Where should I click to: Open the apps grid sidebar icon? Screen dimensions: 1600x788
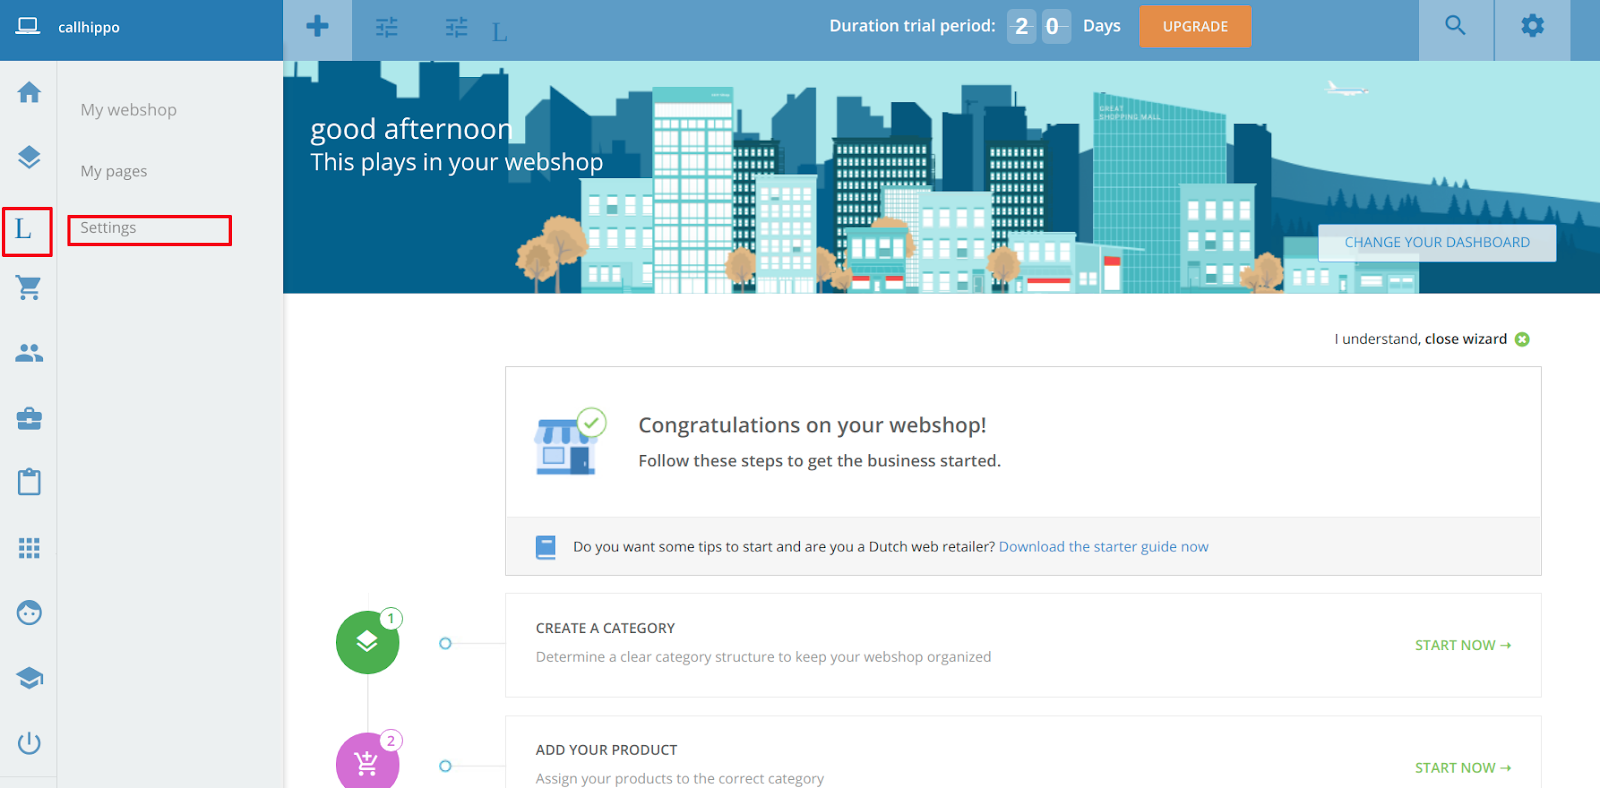coord(29,548)
